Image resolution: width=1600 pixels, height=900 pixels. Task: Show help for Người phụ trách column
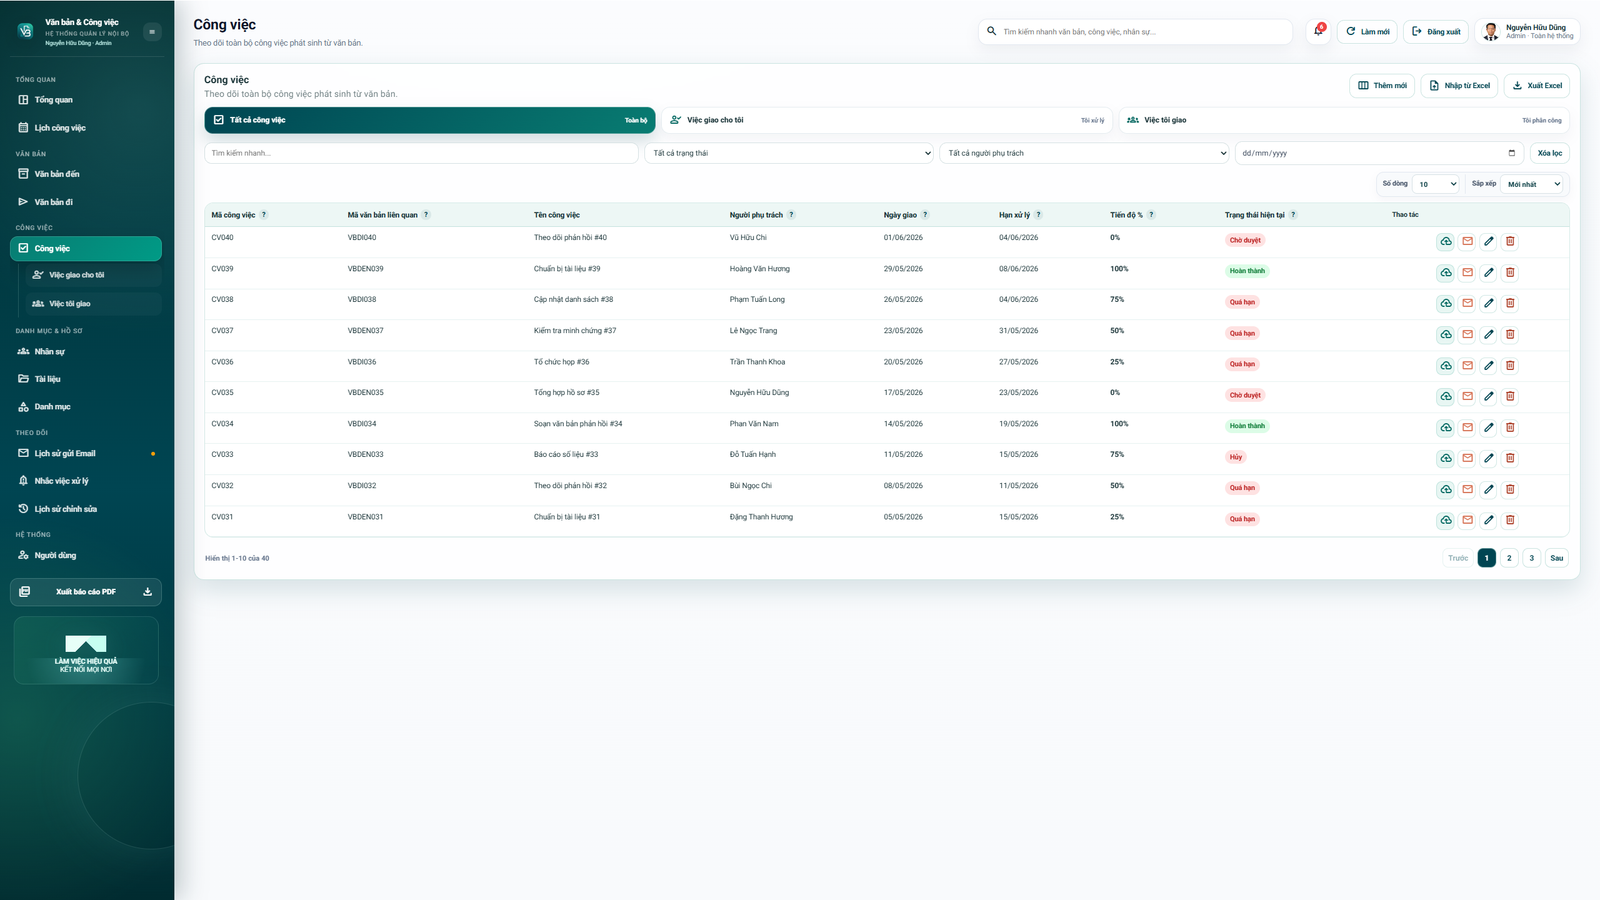(x=791, y=215)
